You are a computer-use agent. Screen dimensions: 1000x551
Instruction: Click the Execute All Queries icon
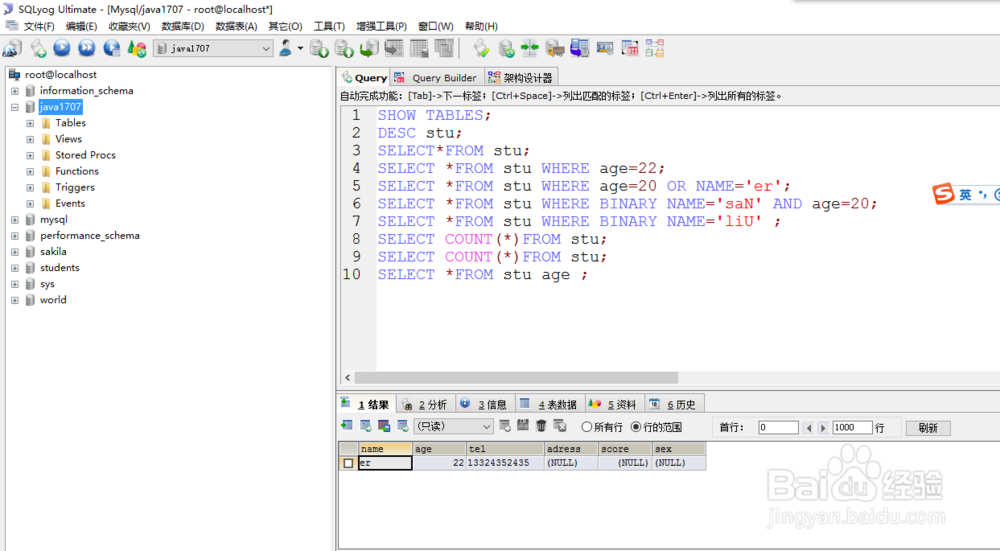(x=86, y=48)
